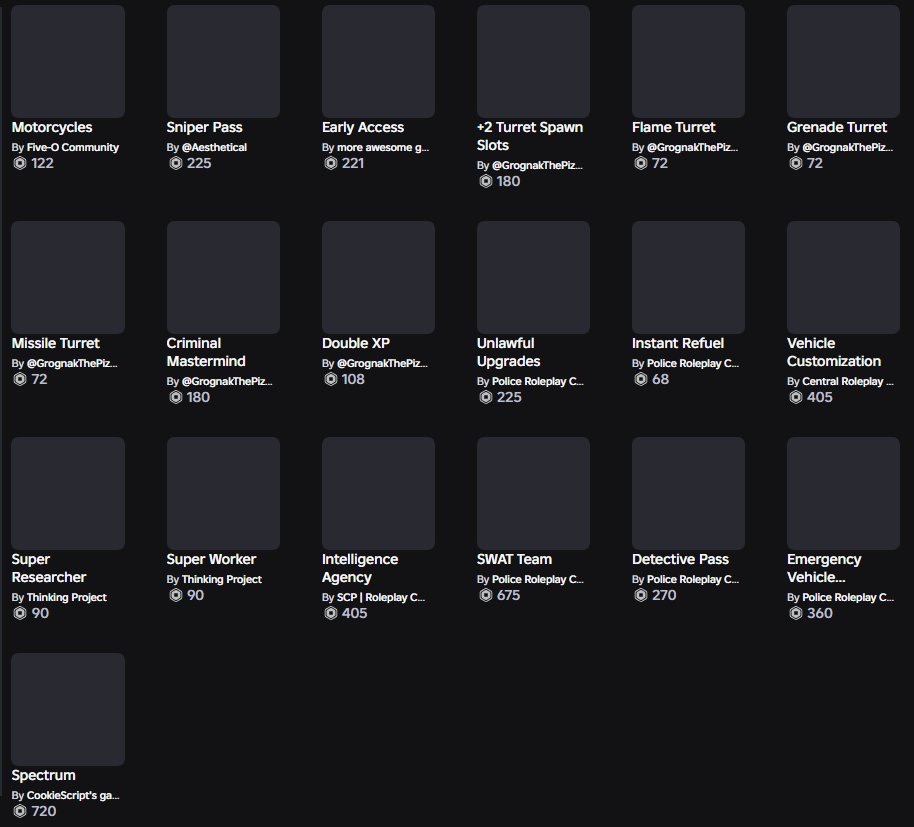Click the Robux icon beside 720
This screenshot has height=827, width=914.
tap(20, 811)
